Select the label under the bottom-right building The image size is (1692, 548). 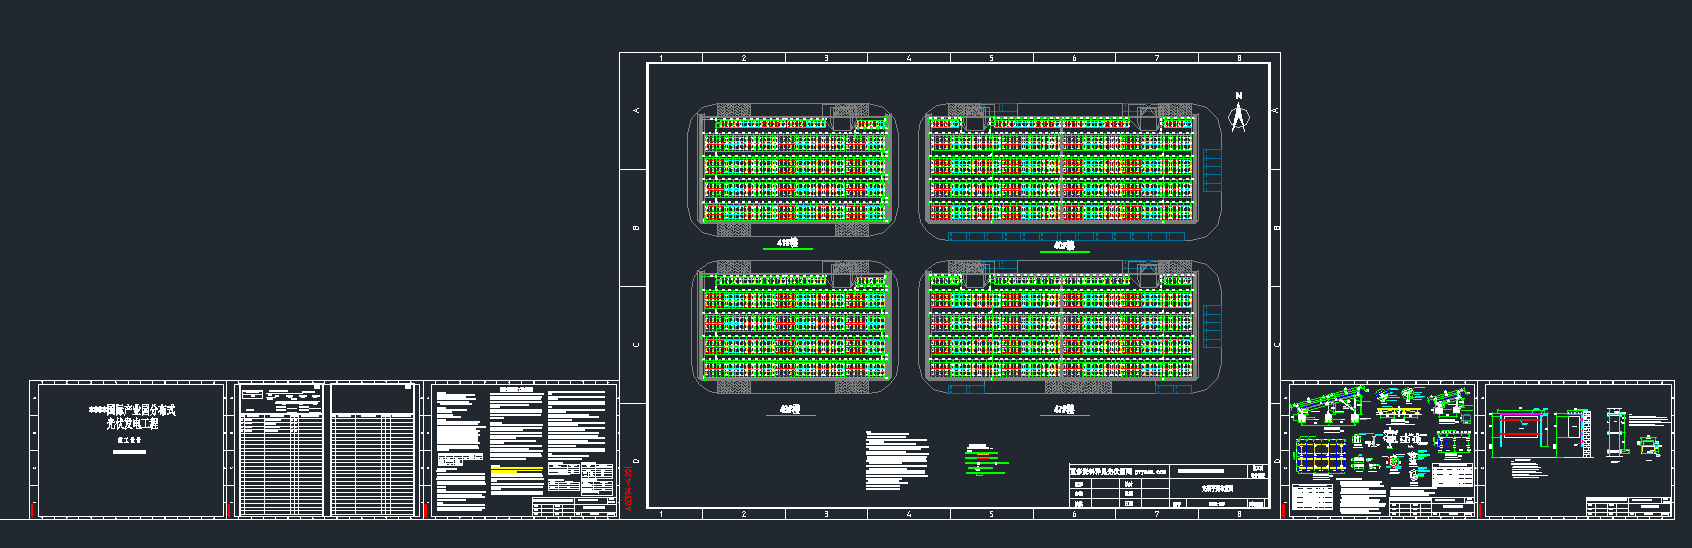tap(1063, 409)
